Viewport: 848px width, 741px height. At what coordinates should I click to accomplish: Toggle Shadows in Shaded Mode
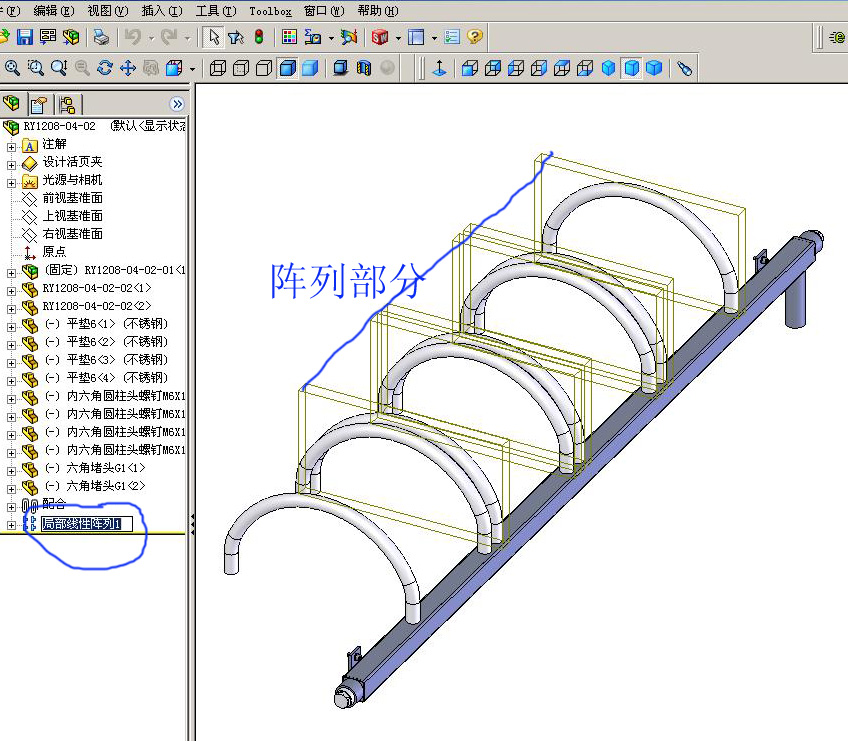coord(341,68)
